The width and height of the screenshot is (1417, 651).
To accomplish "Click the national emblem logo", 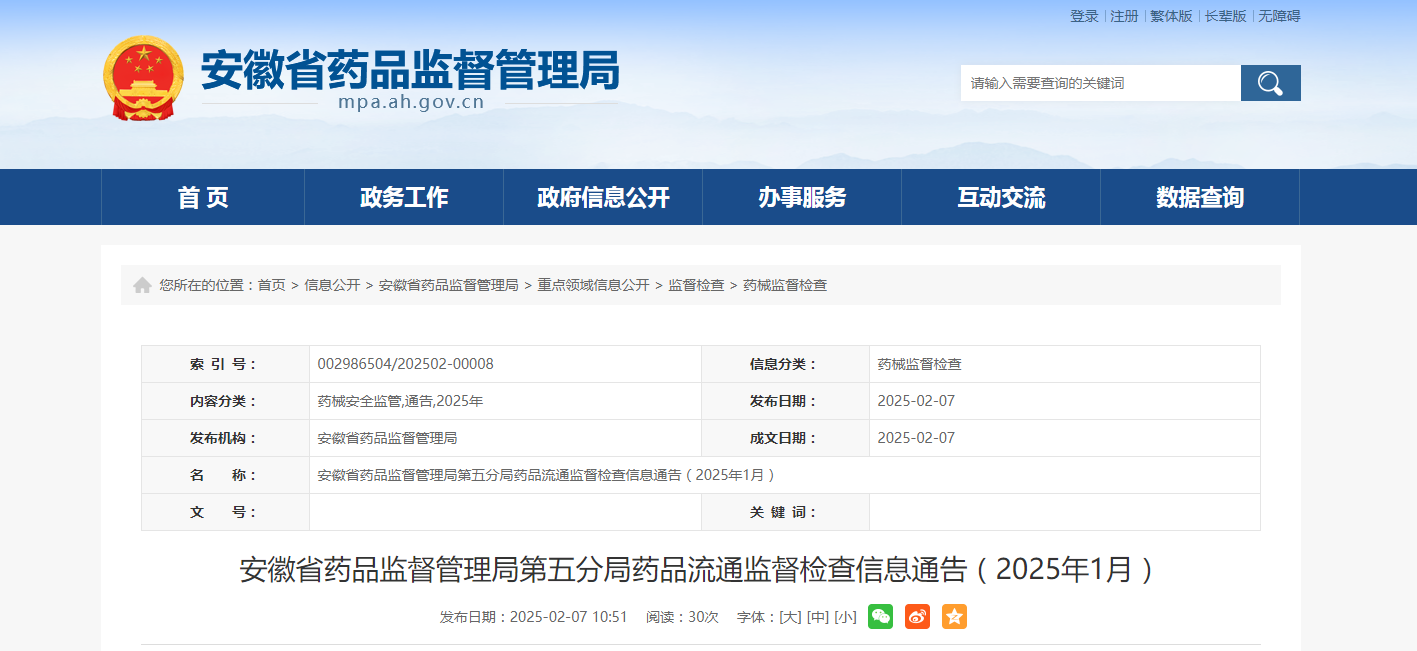I will coord(144,78).
